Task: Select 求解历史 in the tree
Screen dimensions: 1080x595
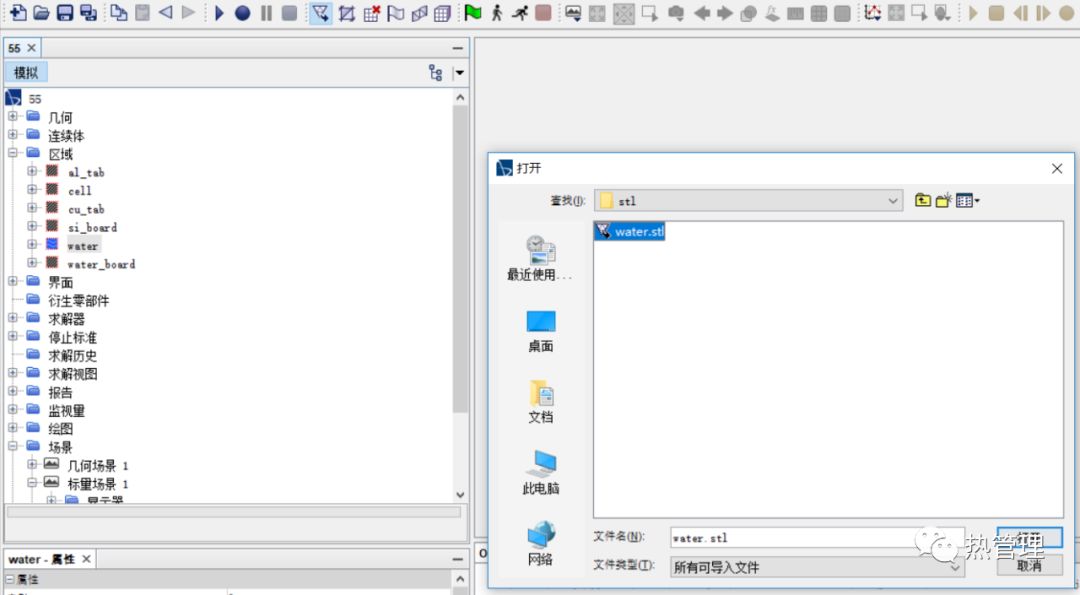Action: pos(72,355)
